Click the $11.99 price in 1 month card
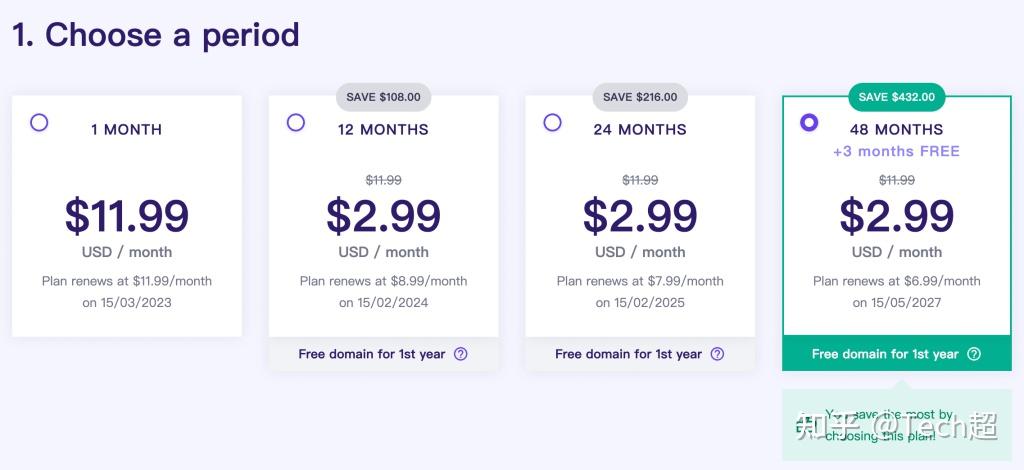 pyautogui.click(x=127, y=215)
